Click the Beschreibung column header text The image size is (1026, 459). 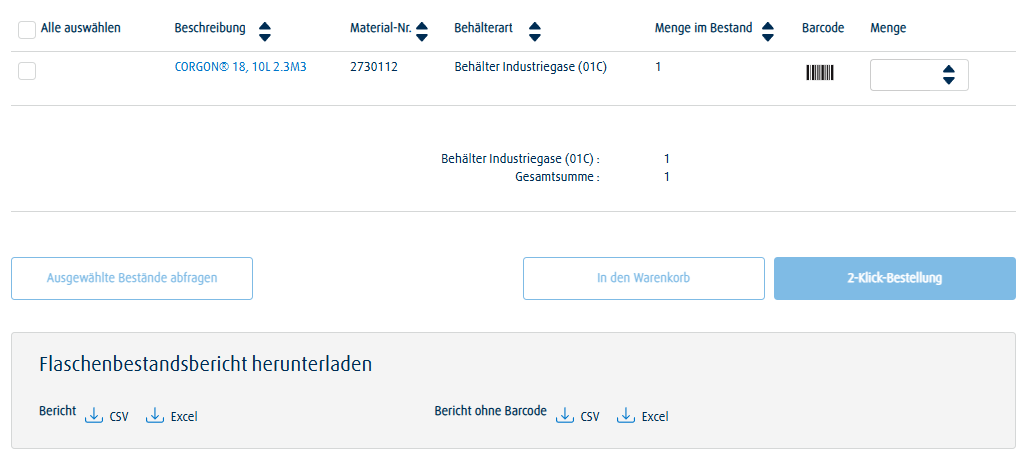click(x=209, y=28)
